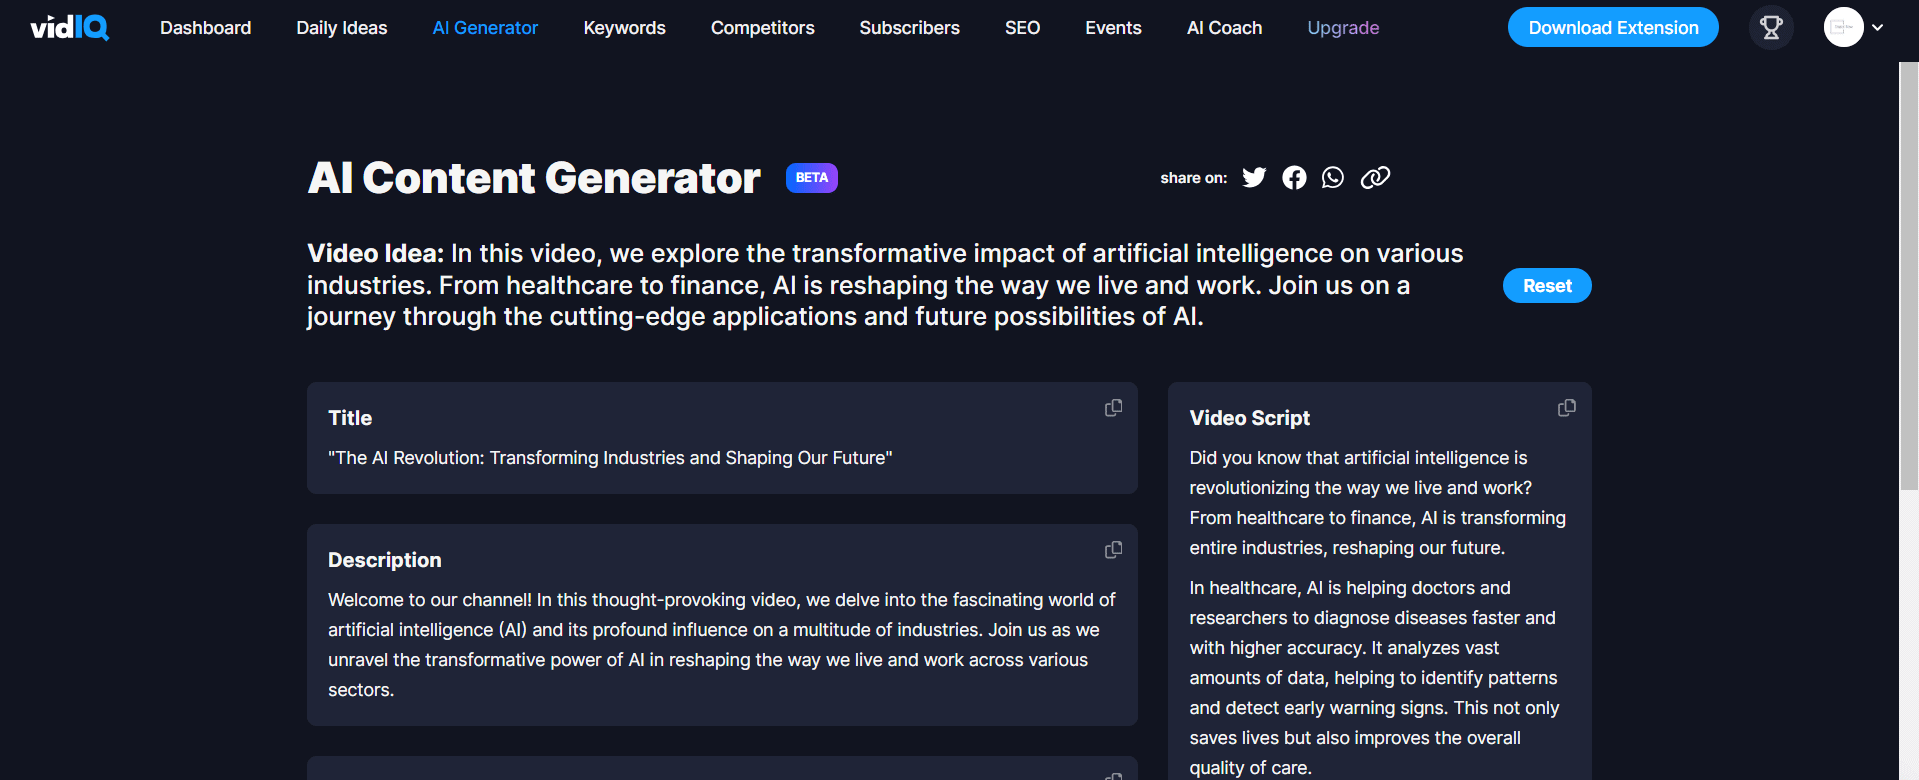The width and height of the screenshot is (1919, 780).
Task: Copy share link chain icon
Action: coord(1375,177)
